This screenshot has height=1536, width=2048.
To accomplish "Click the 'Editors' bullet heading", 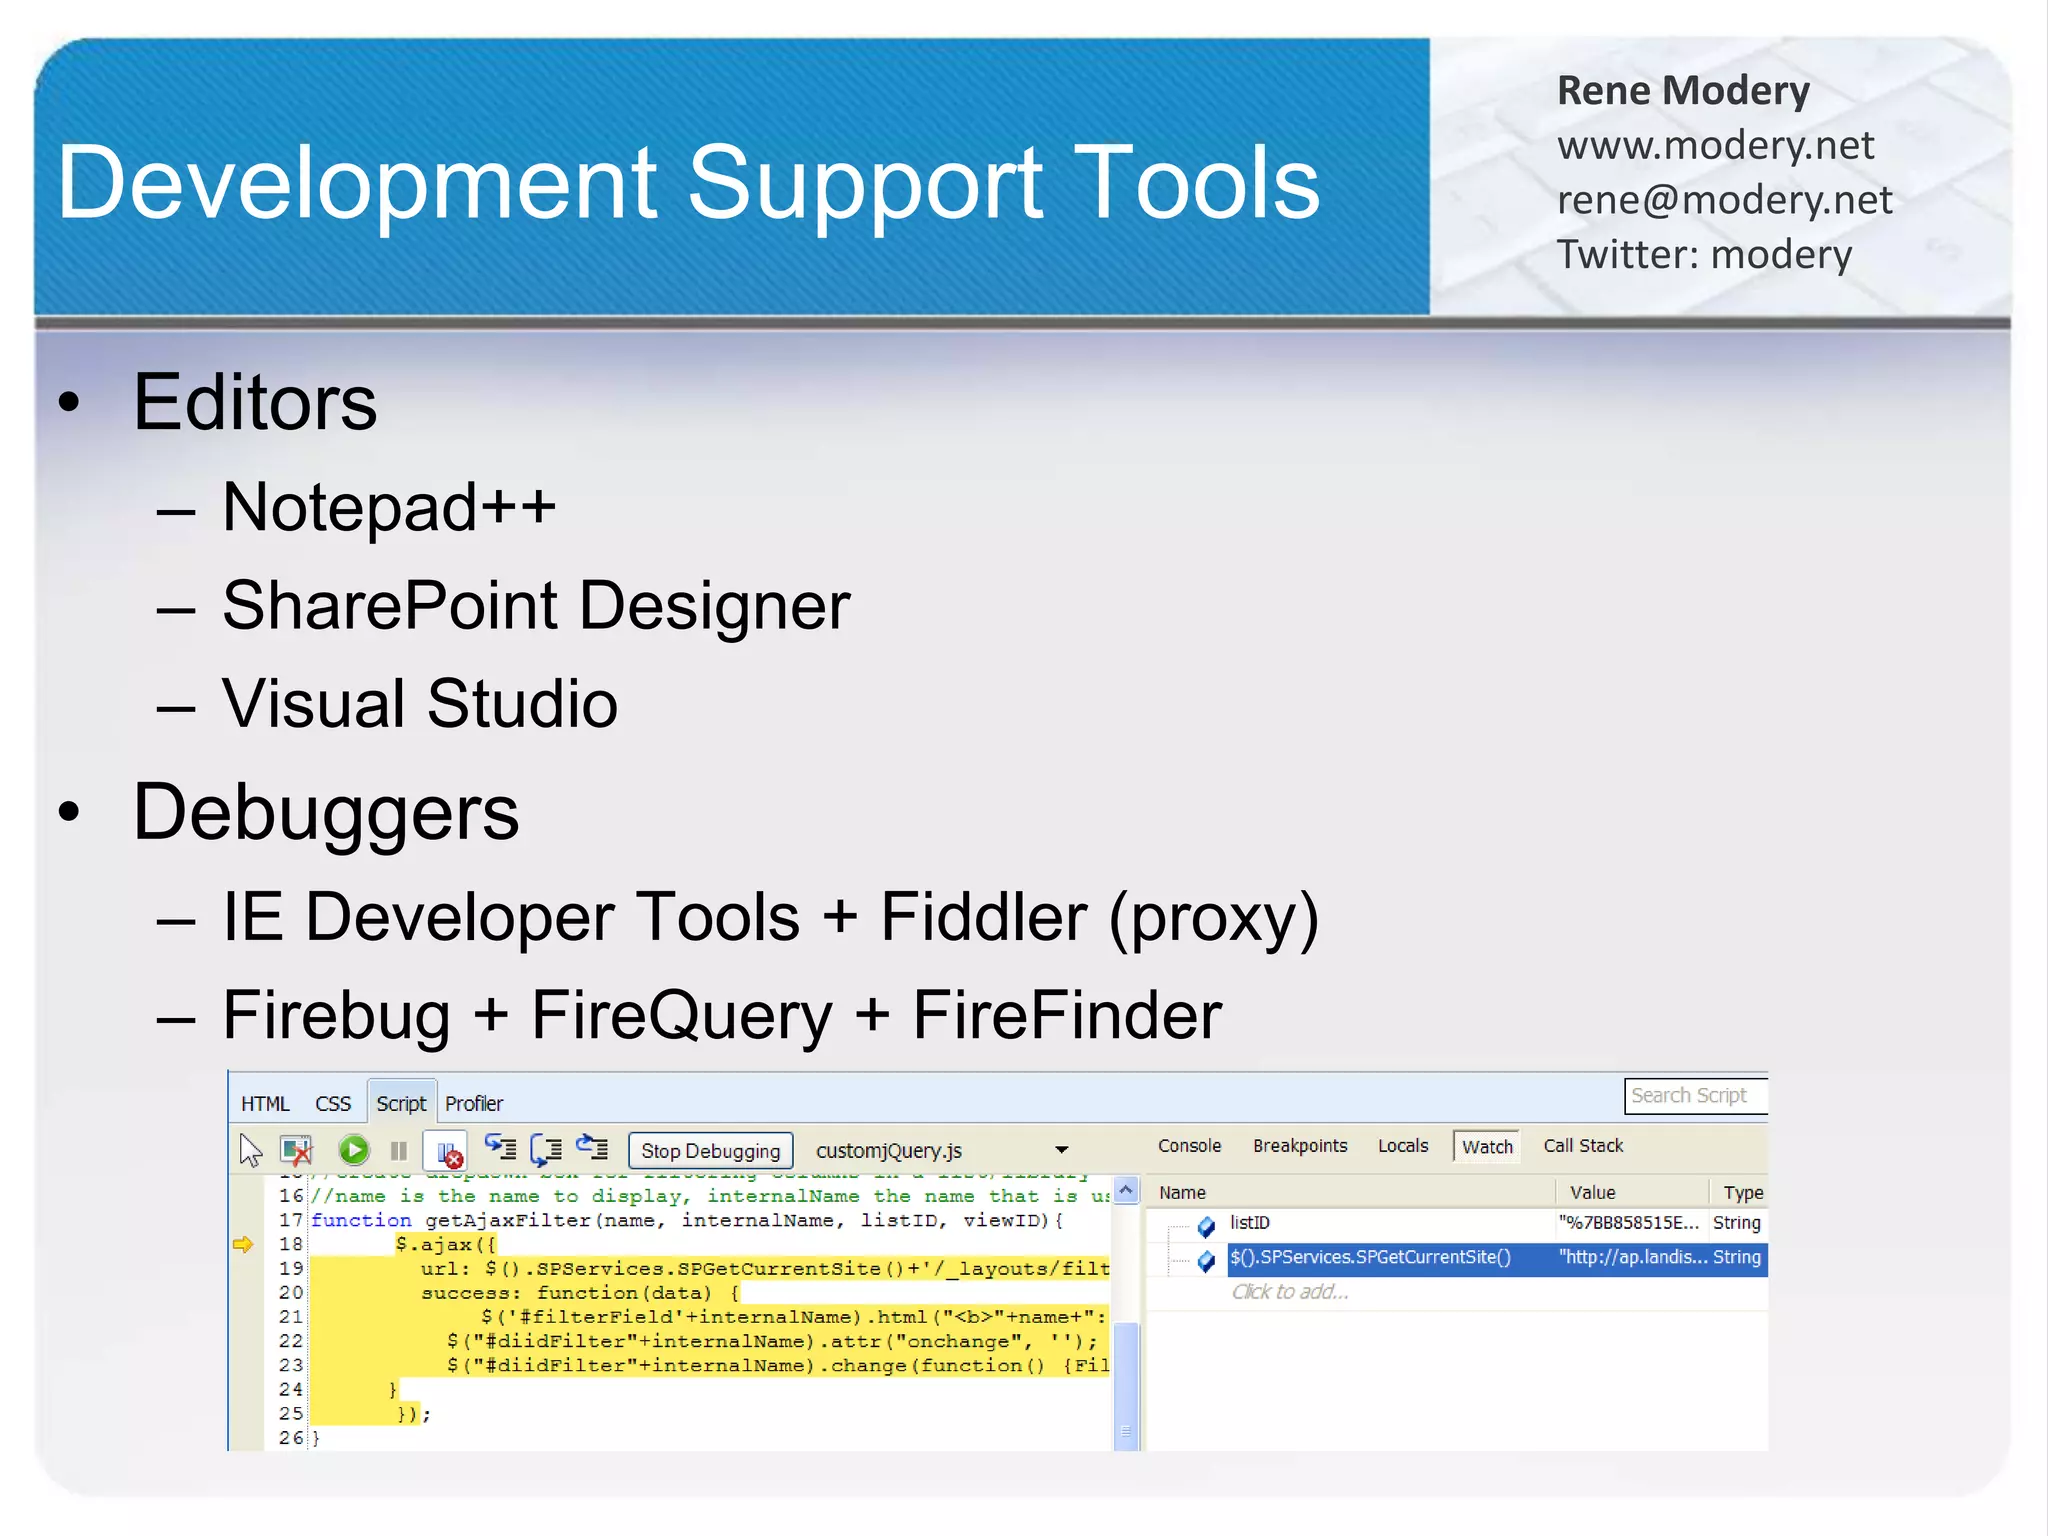I will (255, 402).
